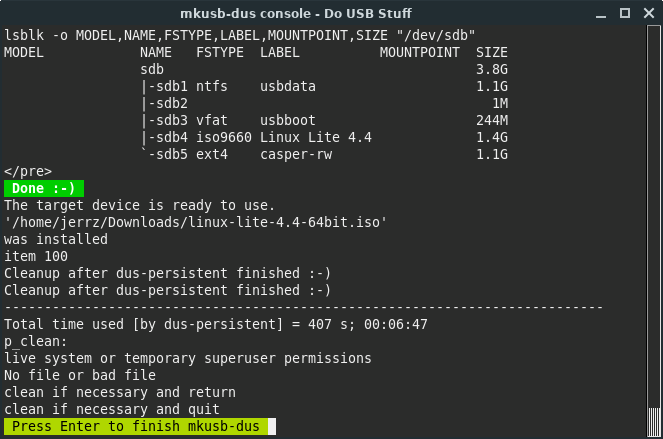Click the MODEL column header
The height and width of the screenshot is (439, 663).
coord(24,52)
